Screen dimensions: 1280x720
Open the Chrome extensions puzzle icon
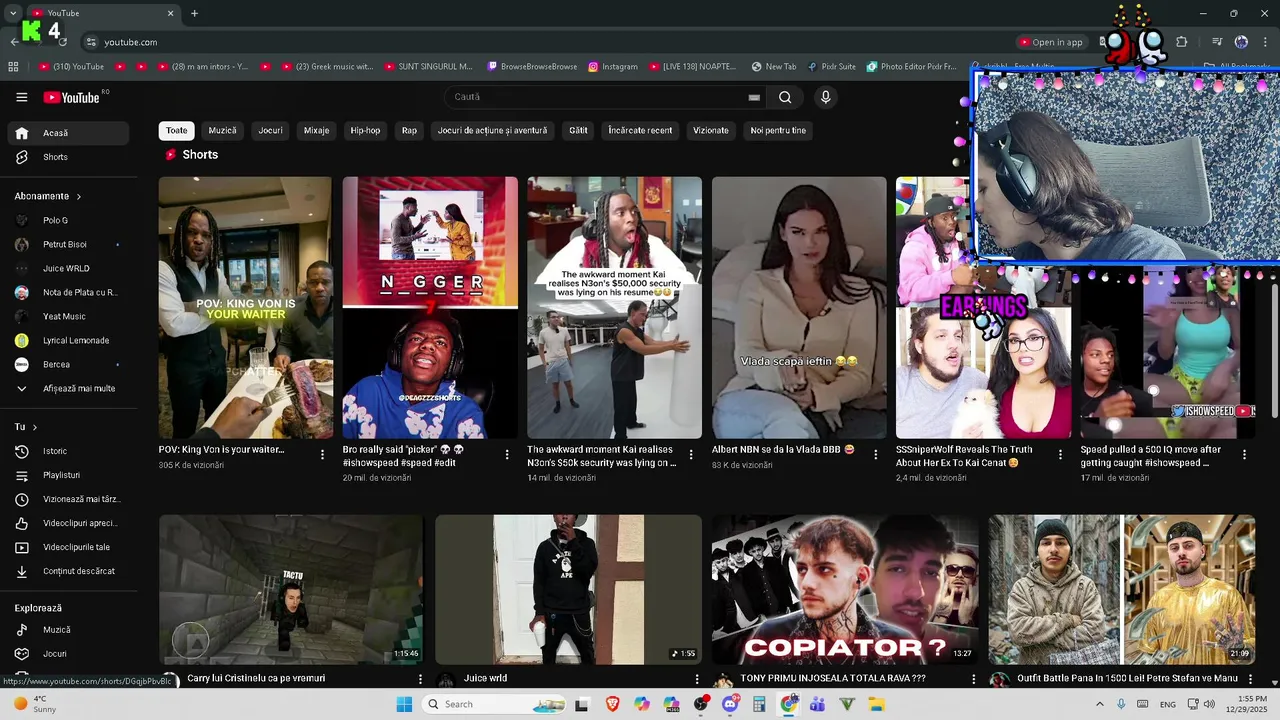point(1182,42)
